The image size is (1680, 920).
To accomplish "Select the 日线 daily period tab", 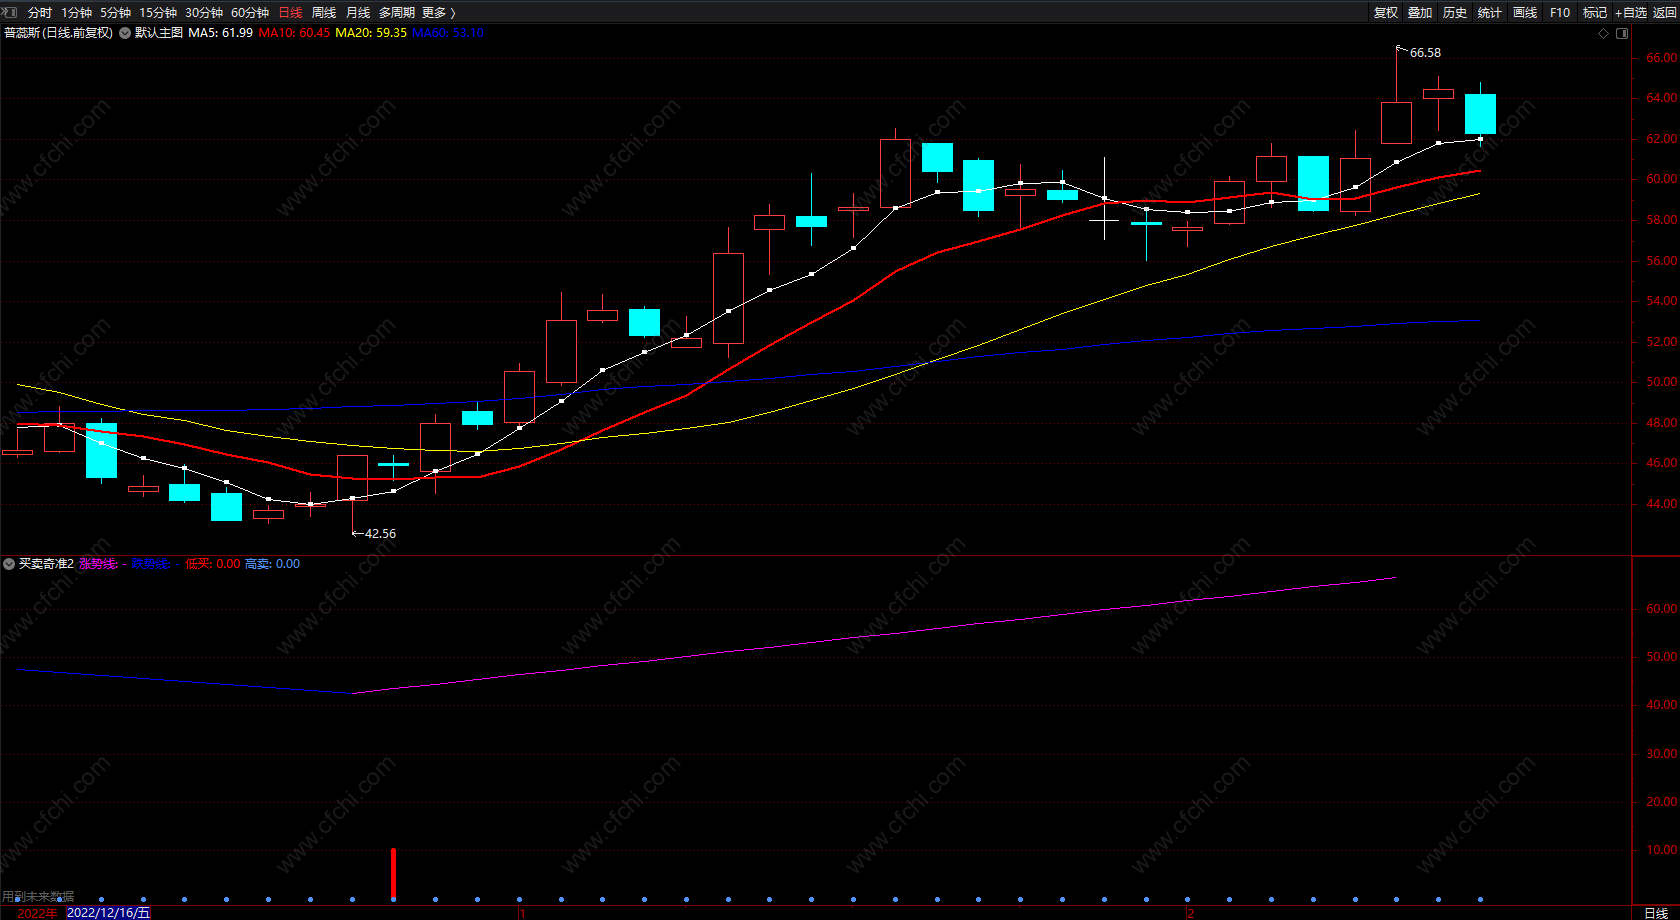I will (290, 13).
